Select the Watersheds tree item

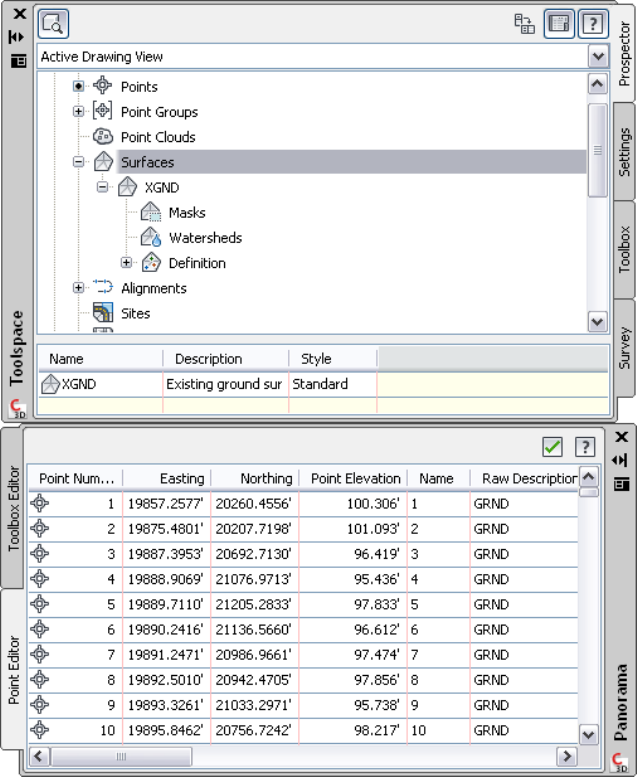tap(205, 238)
